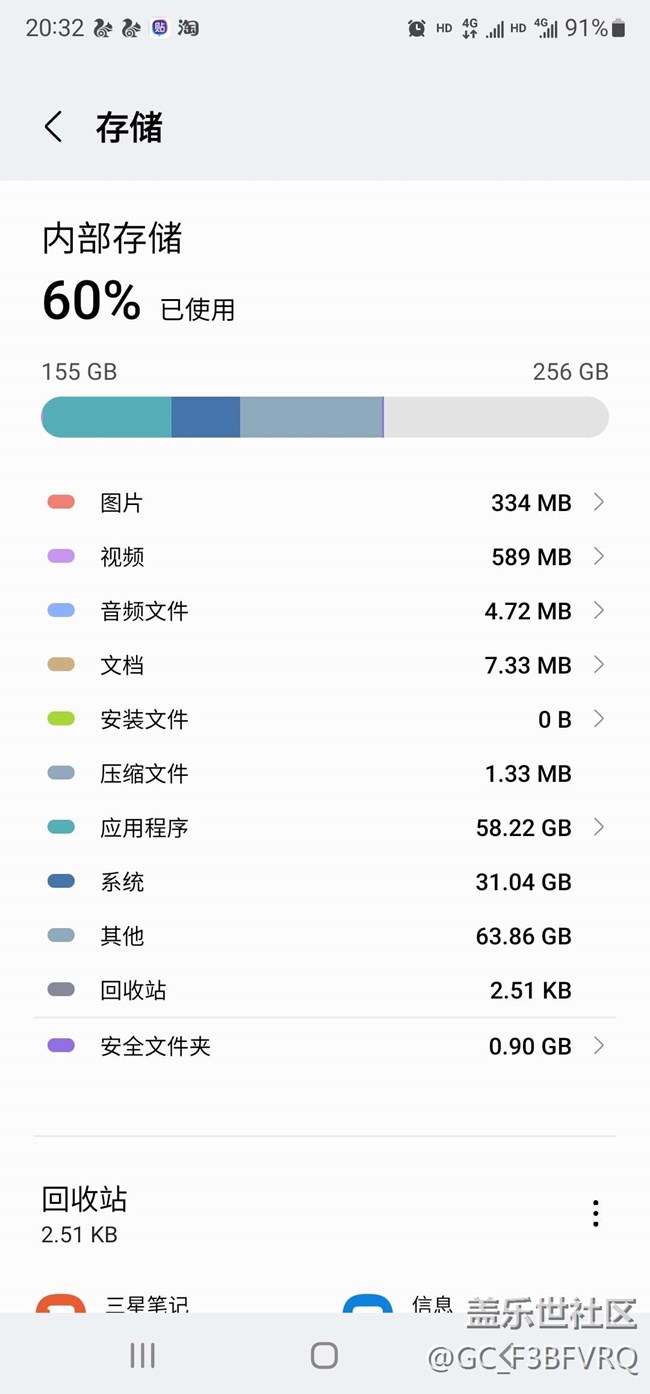Tap the battery icon in status bar
This screenshot has height=1394, width=650.
[619, 28]
